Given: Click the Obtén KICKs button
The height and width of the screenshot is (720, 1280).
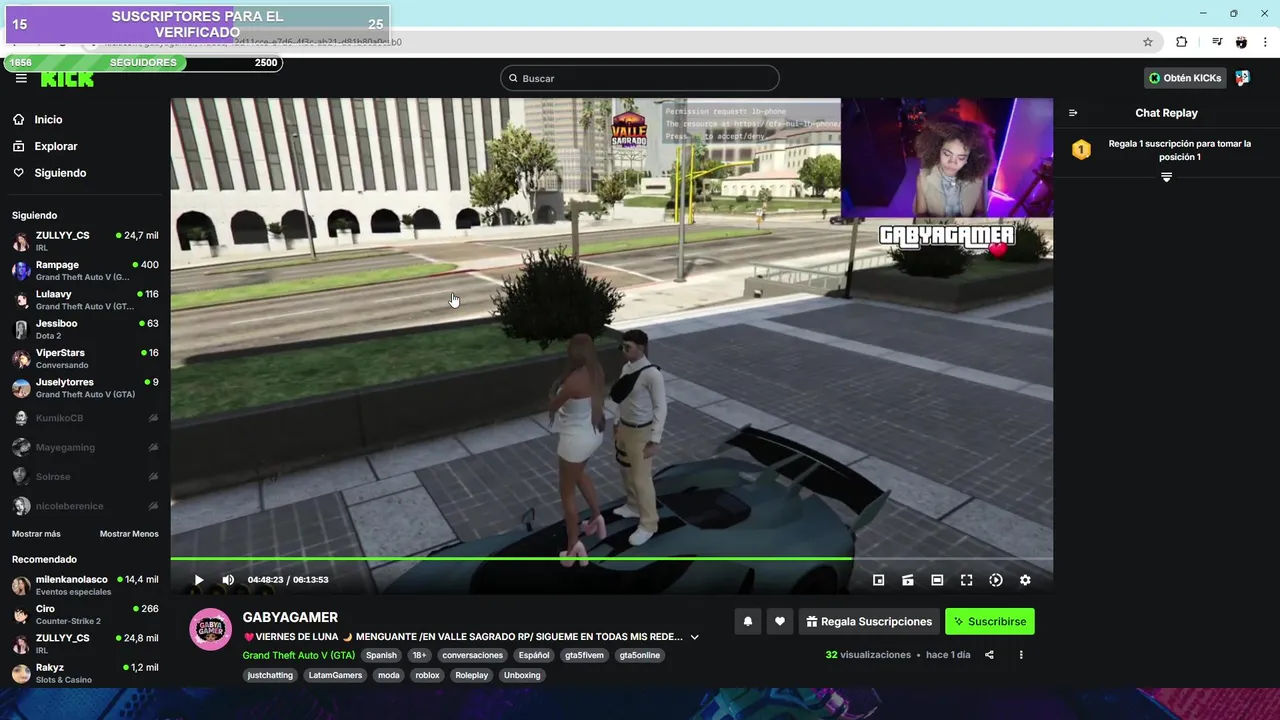Looking at the screenshot, I should click(1185, 78).
